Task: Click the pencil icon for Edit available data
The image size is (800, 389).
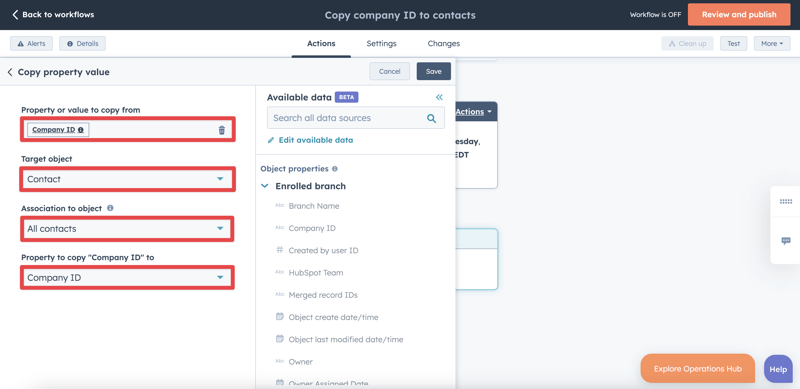Action: [x=271, y=140]
